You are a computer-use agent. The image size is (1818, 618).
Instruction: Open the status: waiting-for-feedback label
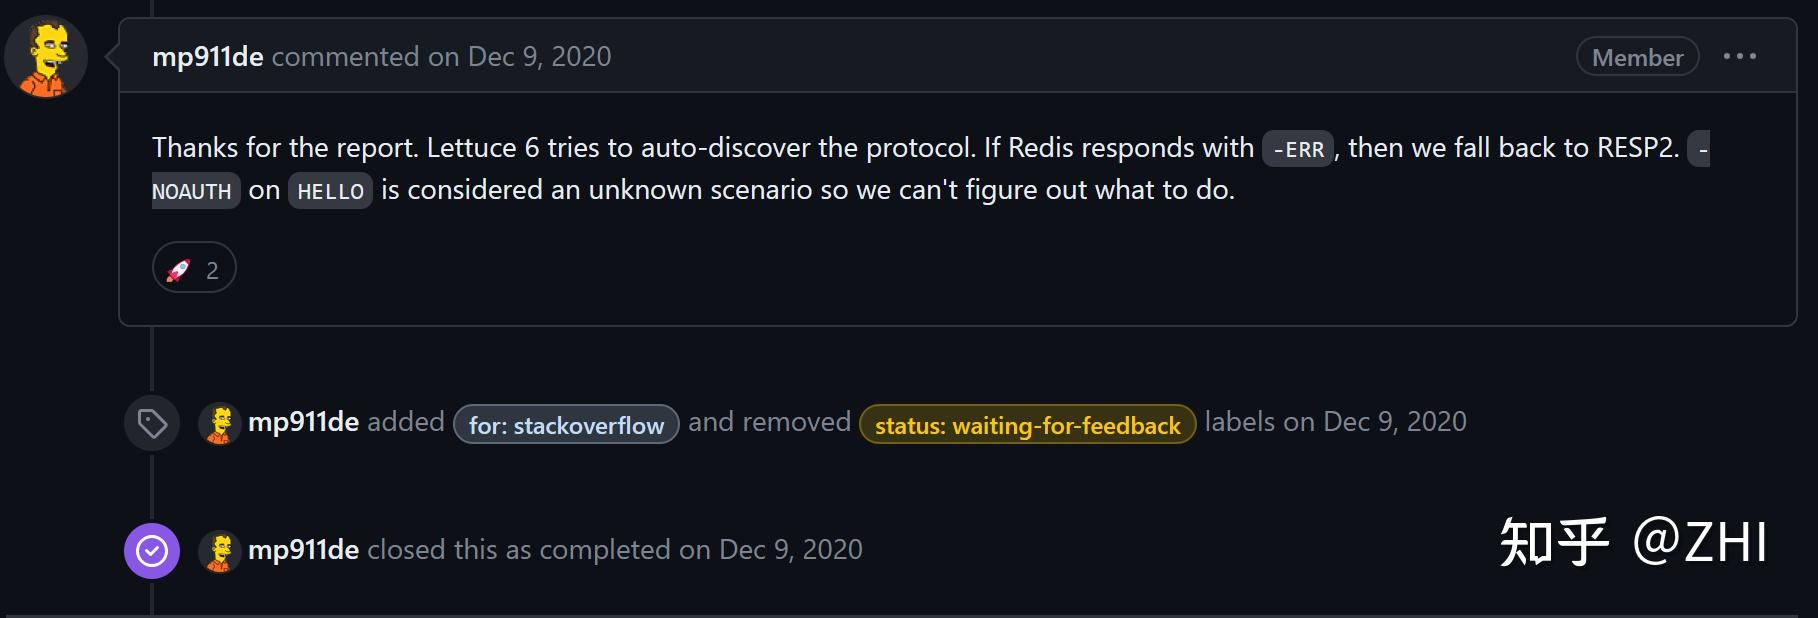coord(1027,424)
